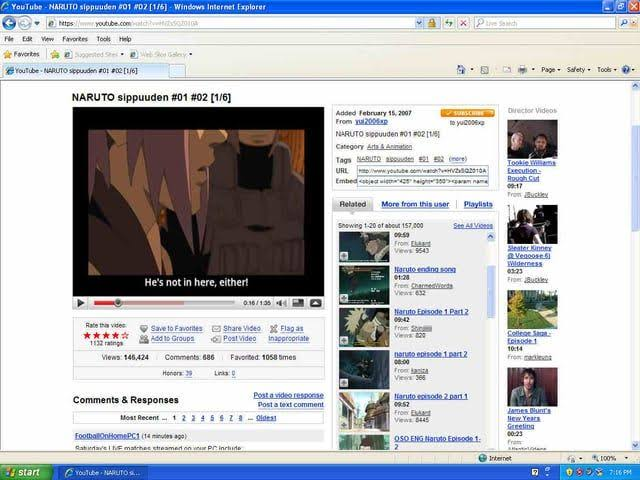Click Post a text comment link
The width and height of the screenshot is (640, 480).
point(291,404)
